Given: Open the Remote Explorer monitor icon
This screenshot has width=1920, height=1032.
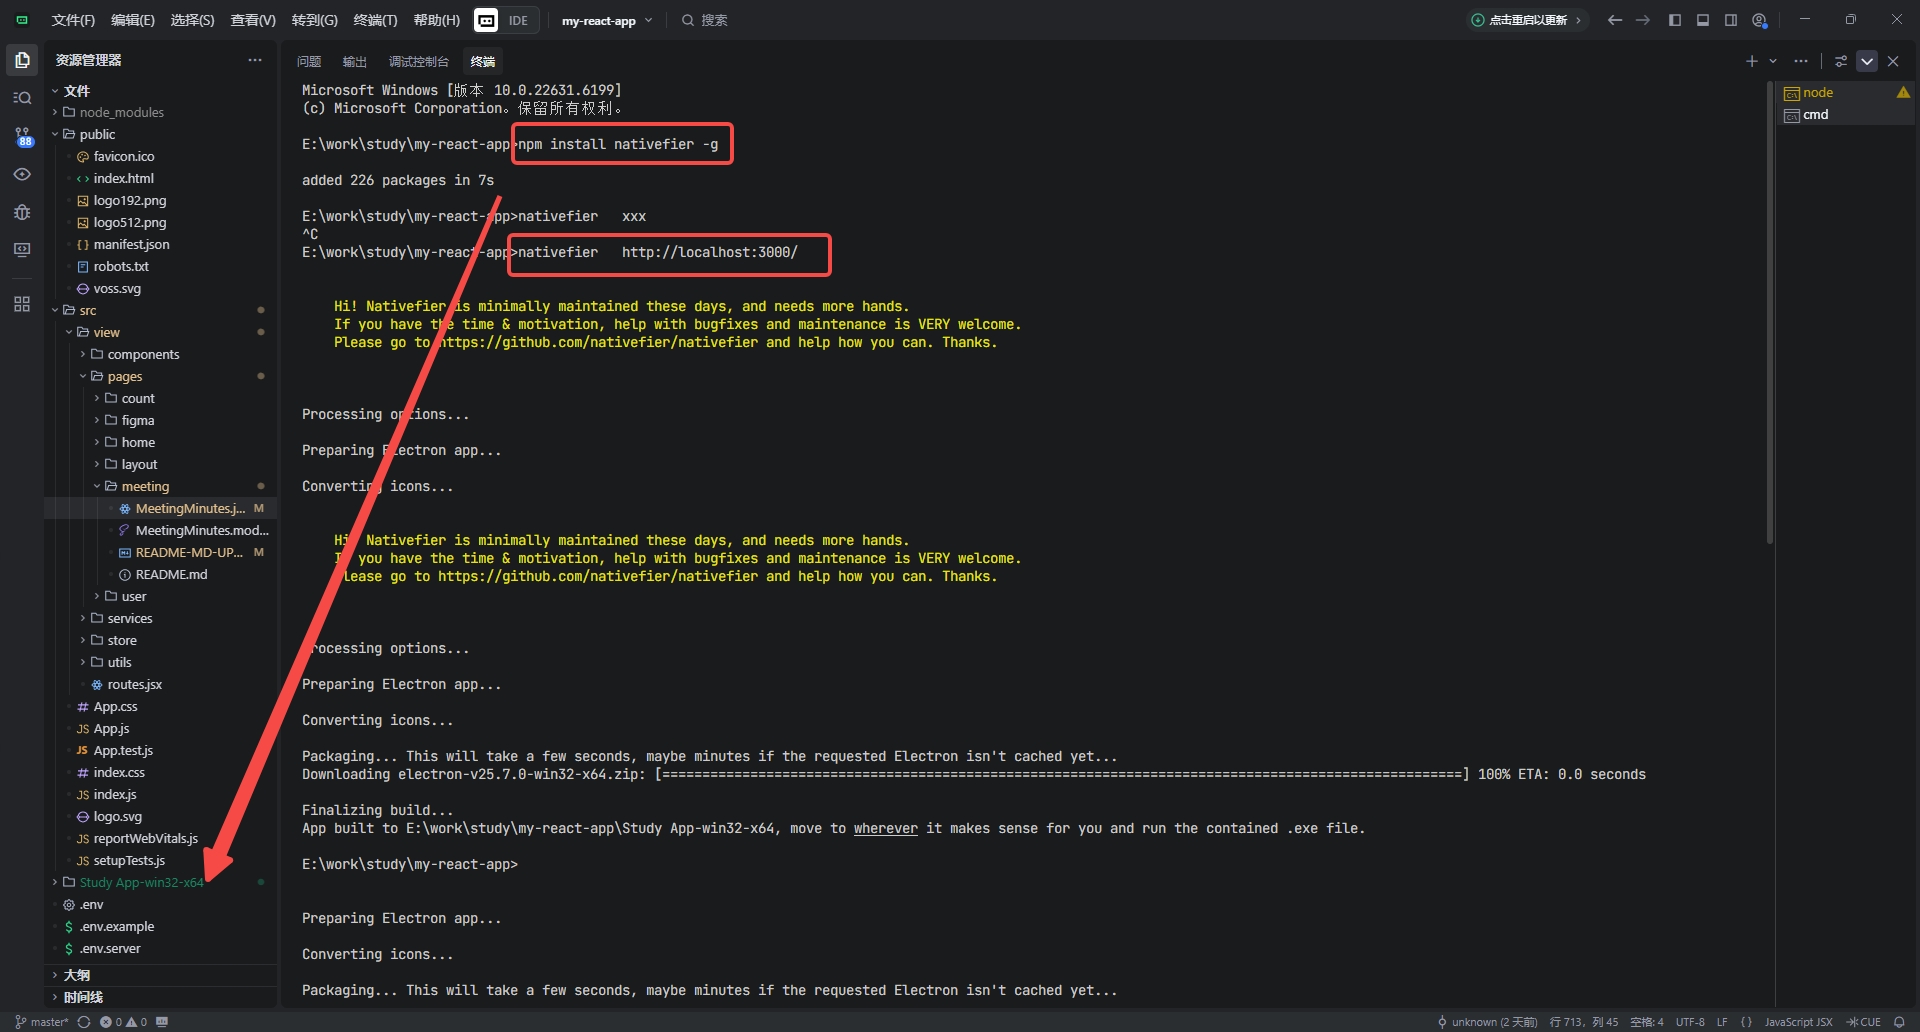Looking at the screenshot, I should click(x=22, y=250).
